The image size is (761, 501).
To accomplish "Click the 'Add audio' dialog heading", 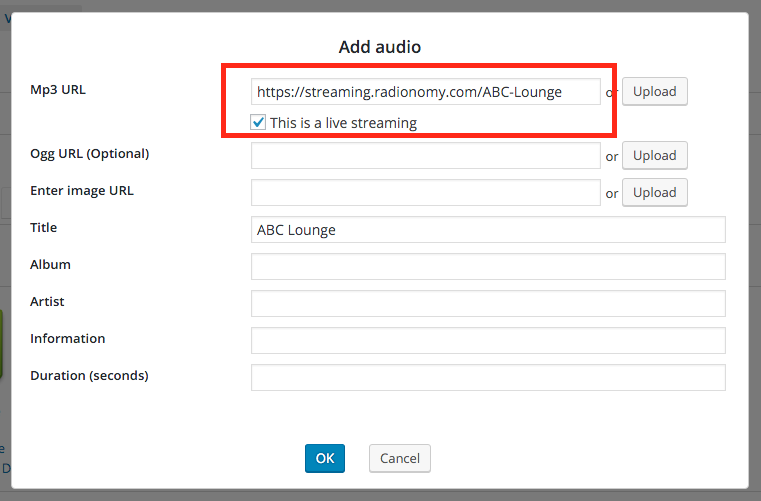I will click(380, 47).
